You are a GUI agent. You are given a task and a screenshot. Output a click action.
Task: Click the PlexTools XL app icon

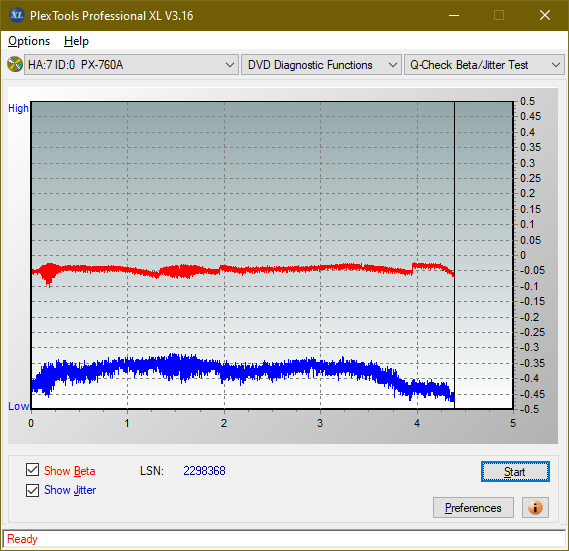[x=17, y=15]
